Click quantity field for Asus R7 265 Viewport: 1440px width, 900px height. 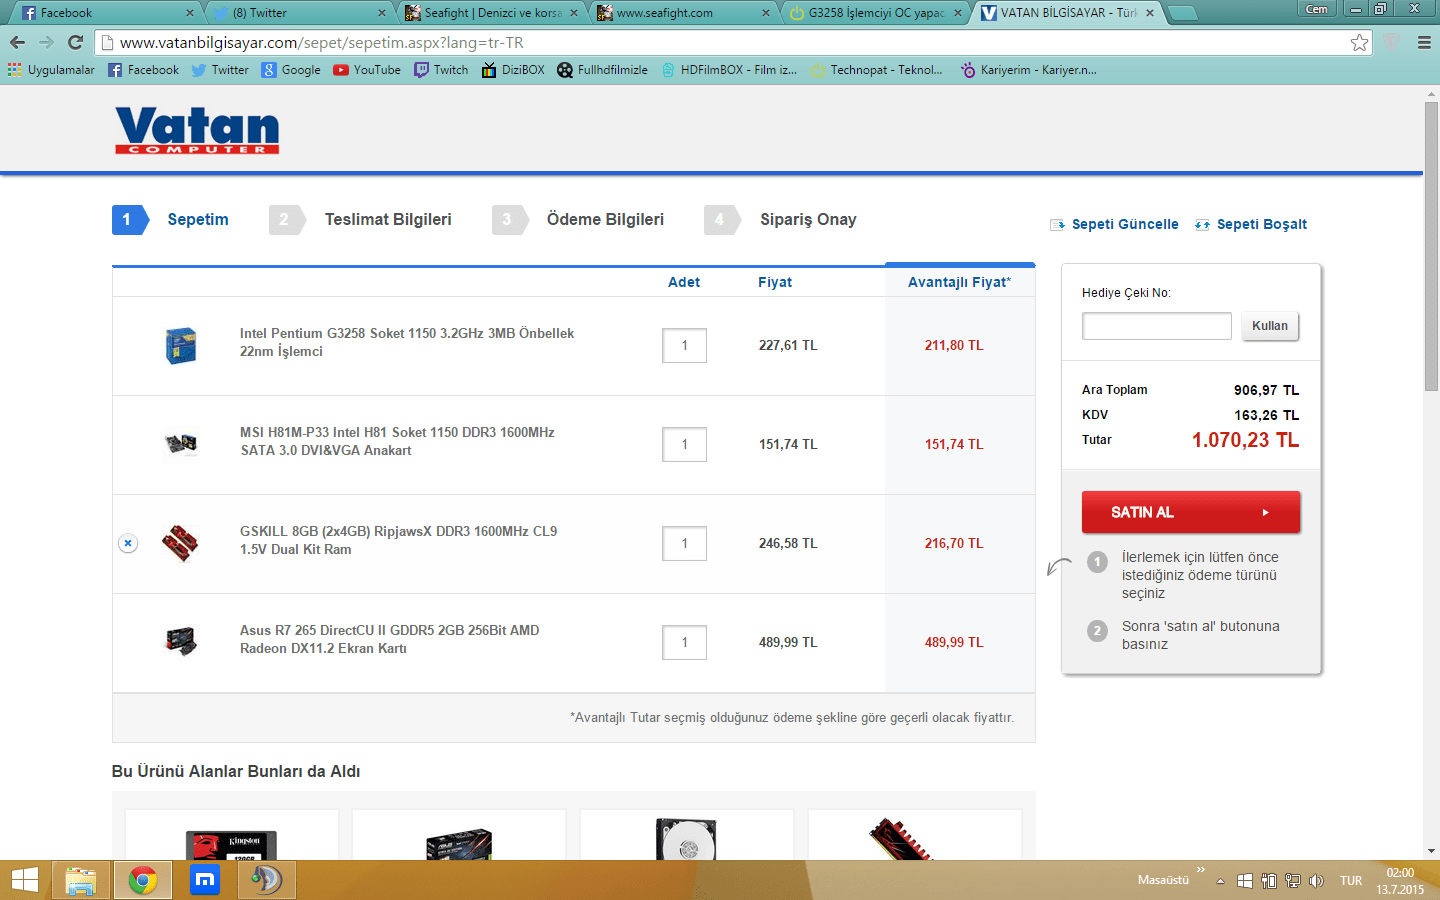[684, 642]
